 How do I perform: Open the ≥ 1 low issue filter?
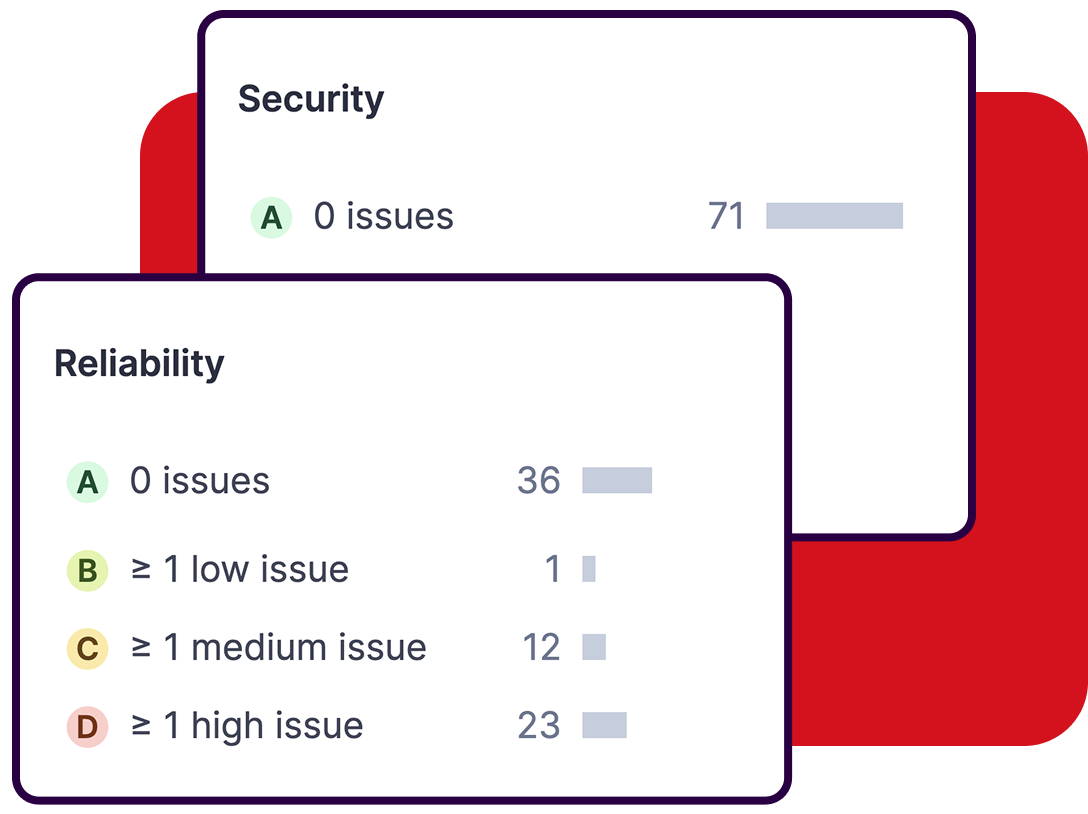(240, 570)
